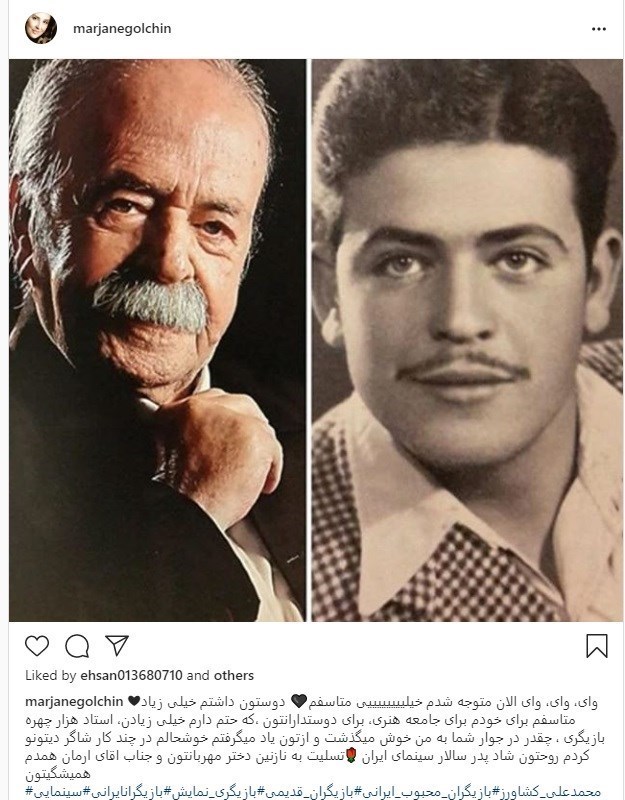
Task: Open the #سینمایی hashtag
Action: click(x=54, y=793)
